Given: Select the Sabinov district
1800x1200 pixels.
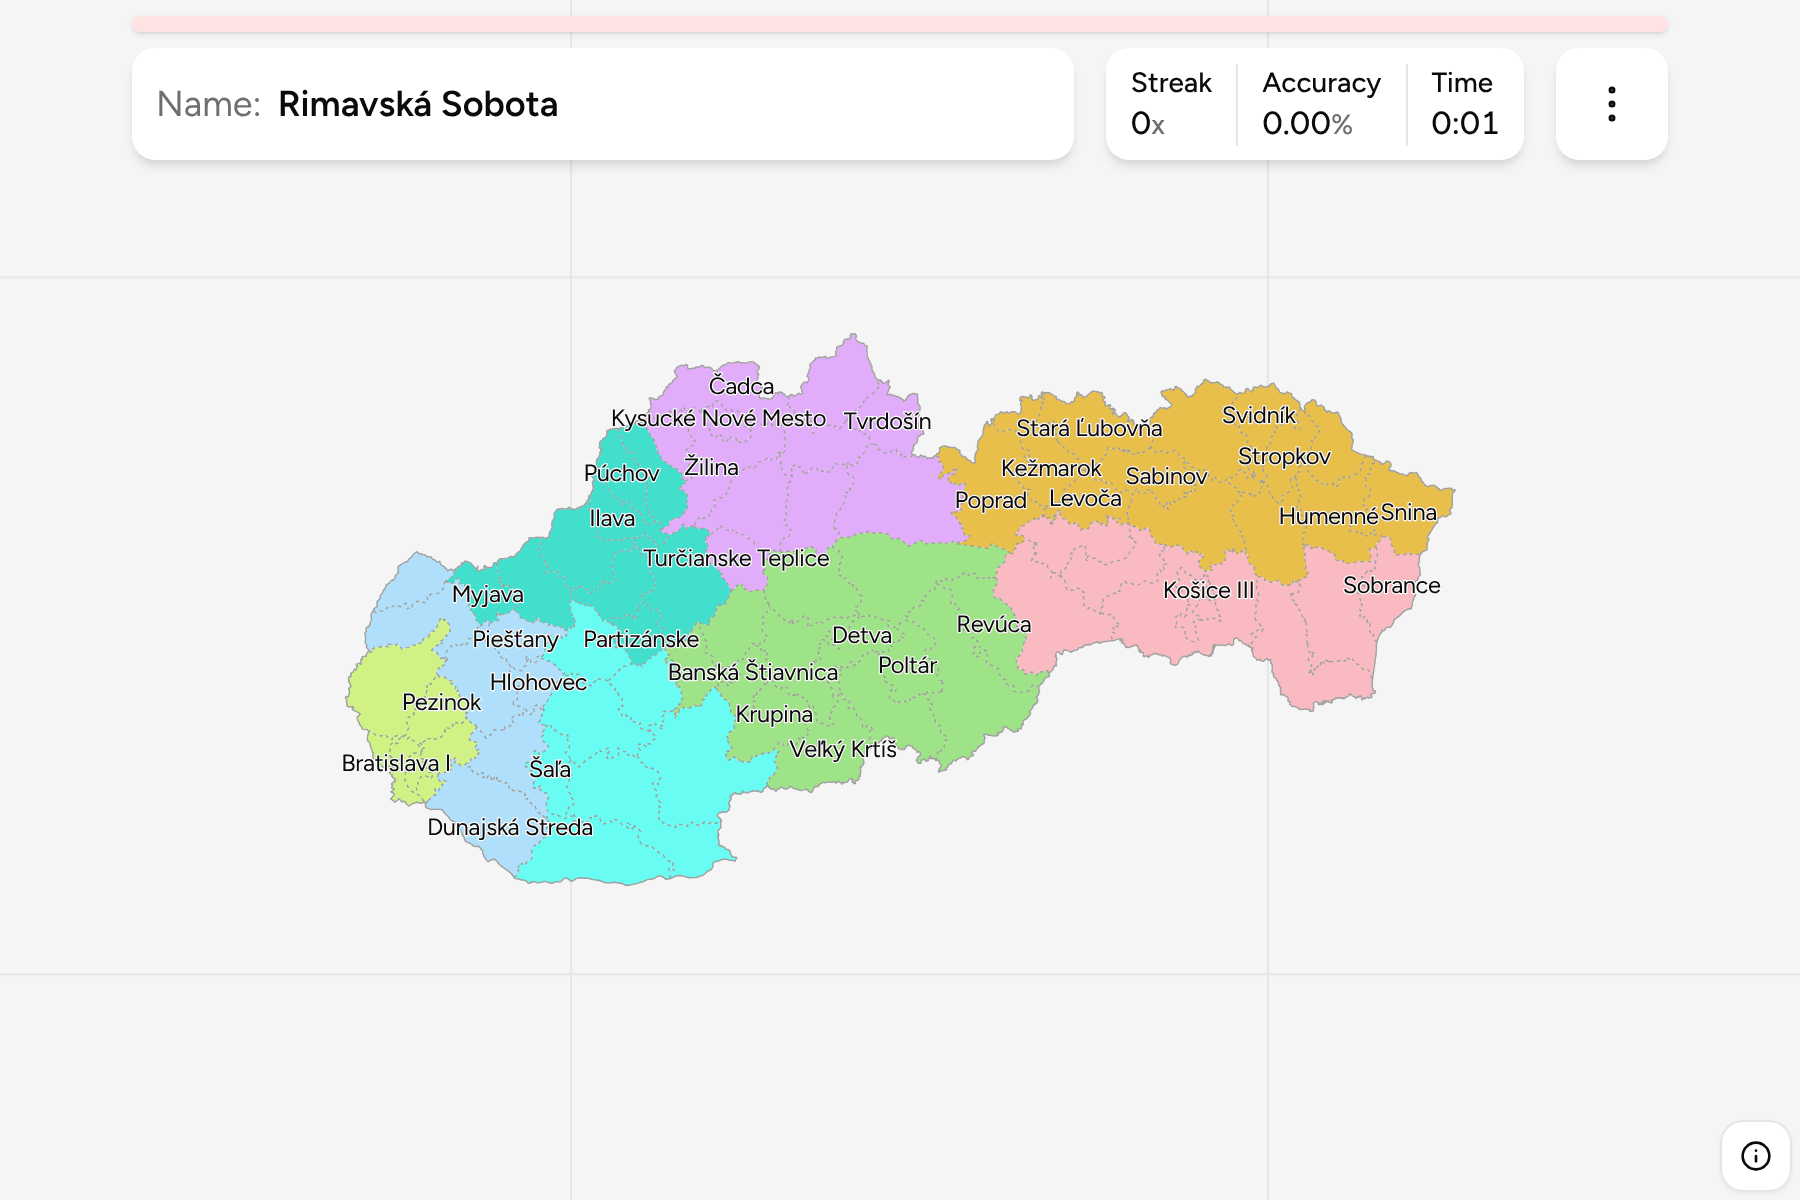Looking at the screenshot, I should point(1166,476).
